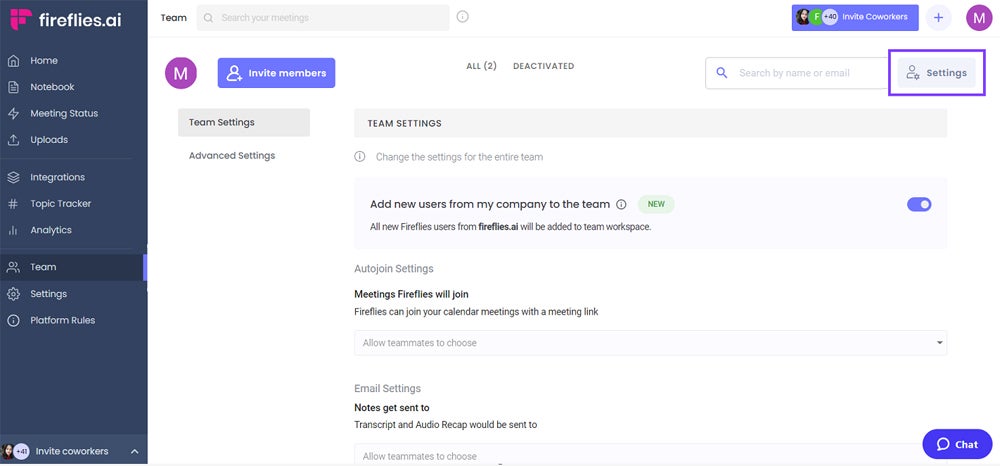Open the team Settings button
The image size is (1000, 466).
click(936, 73)
